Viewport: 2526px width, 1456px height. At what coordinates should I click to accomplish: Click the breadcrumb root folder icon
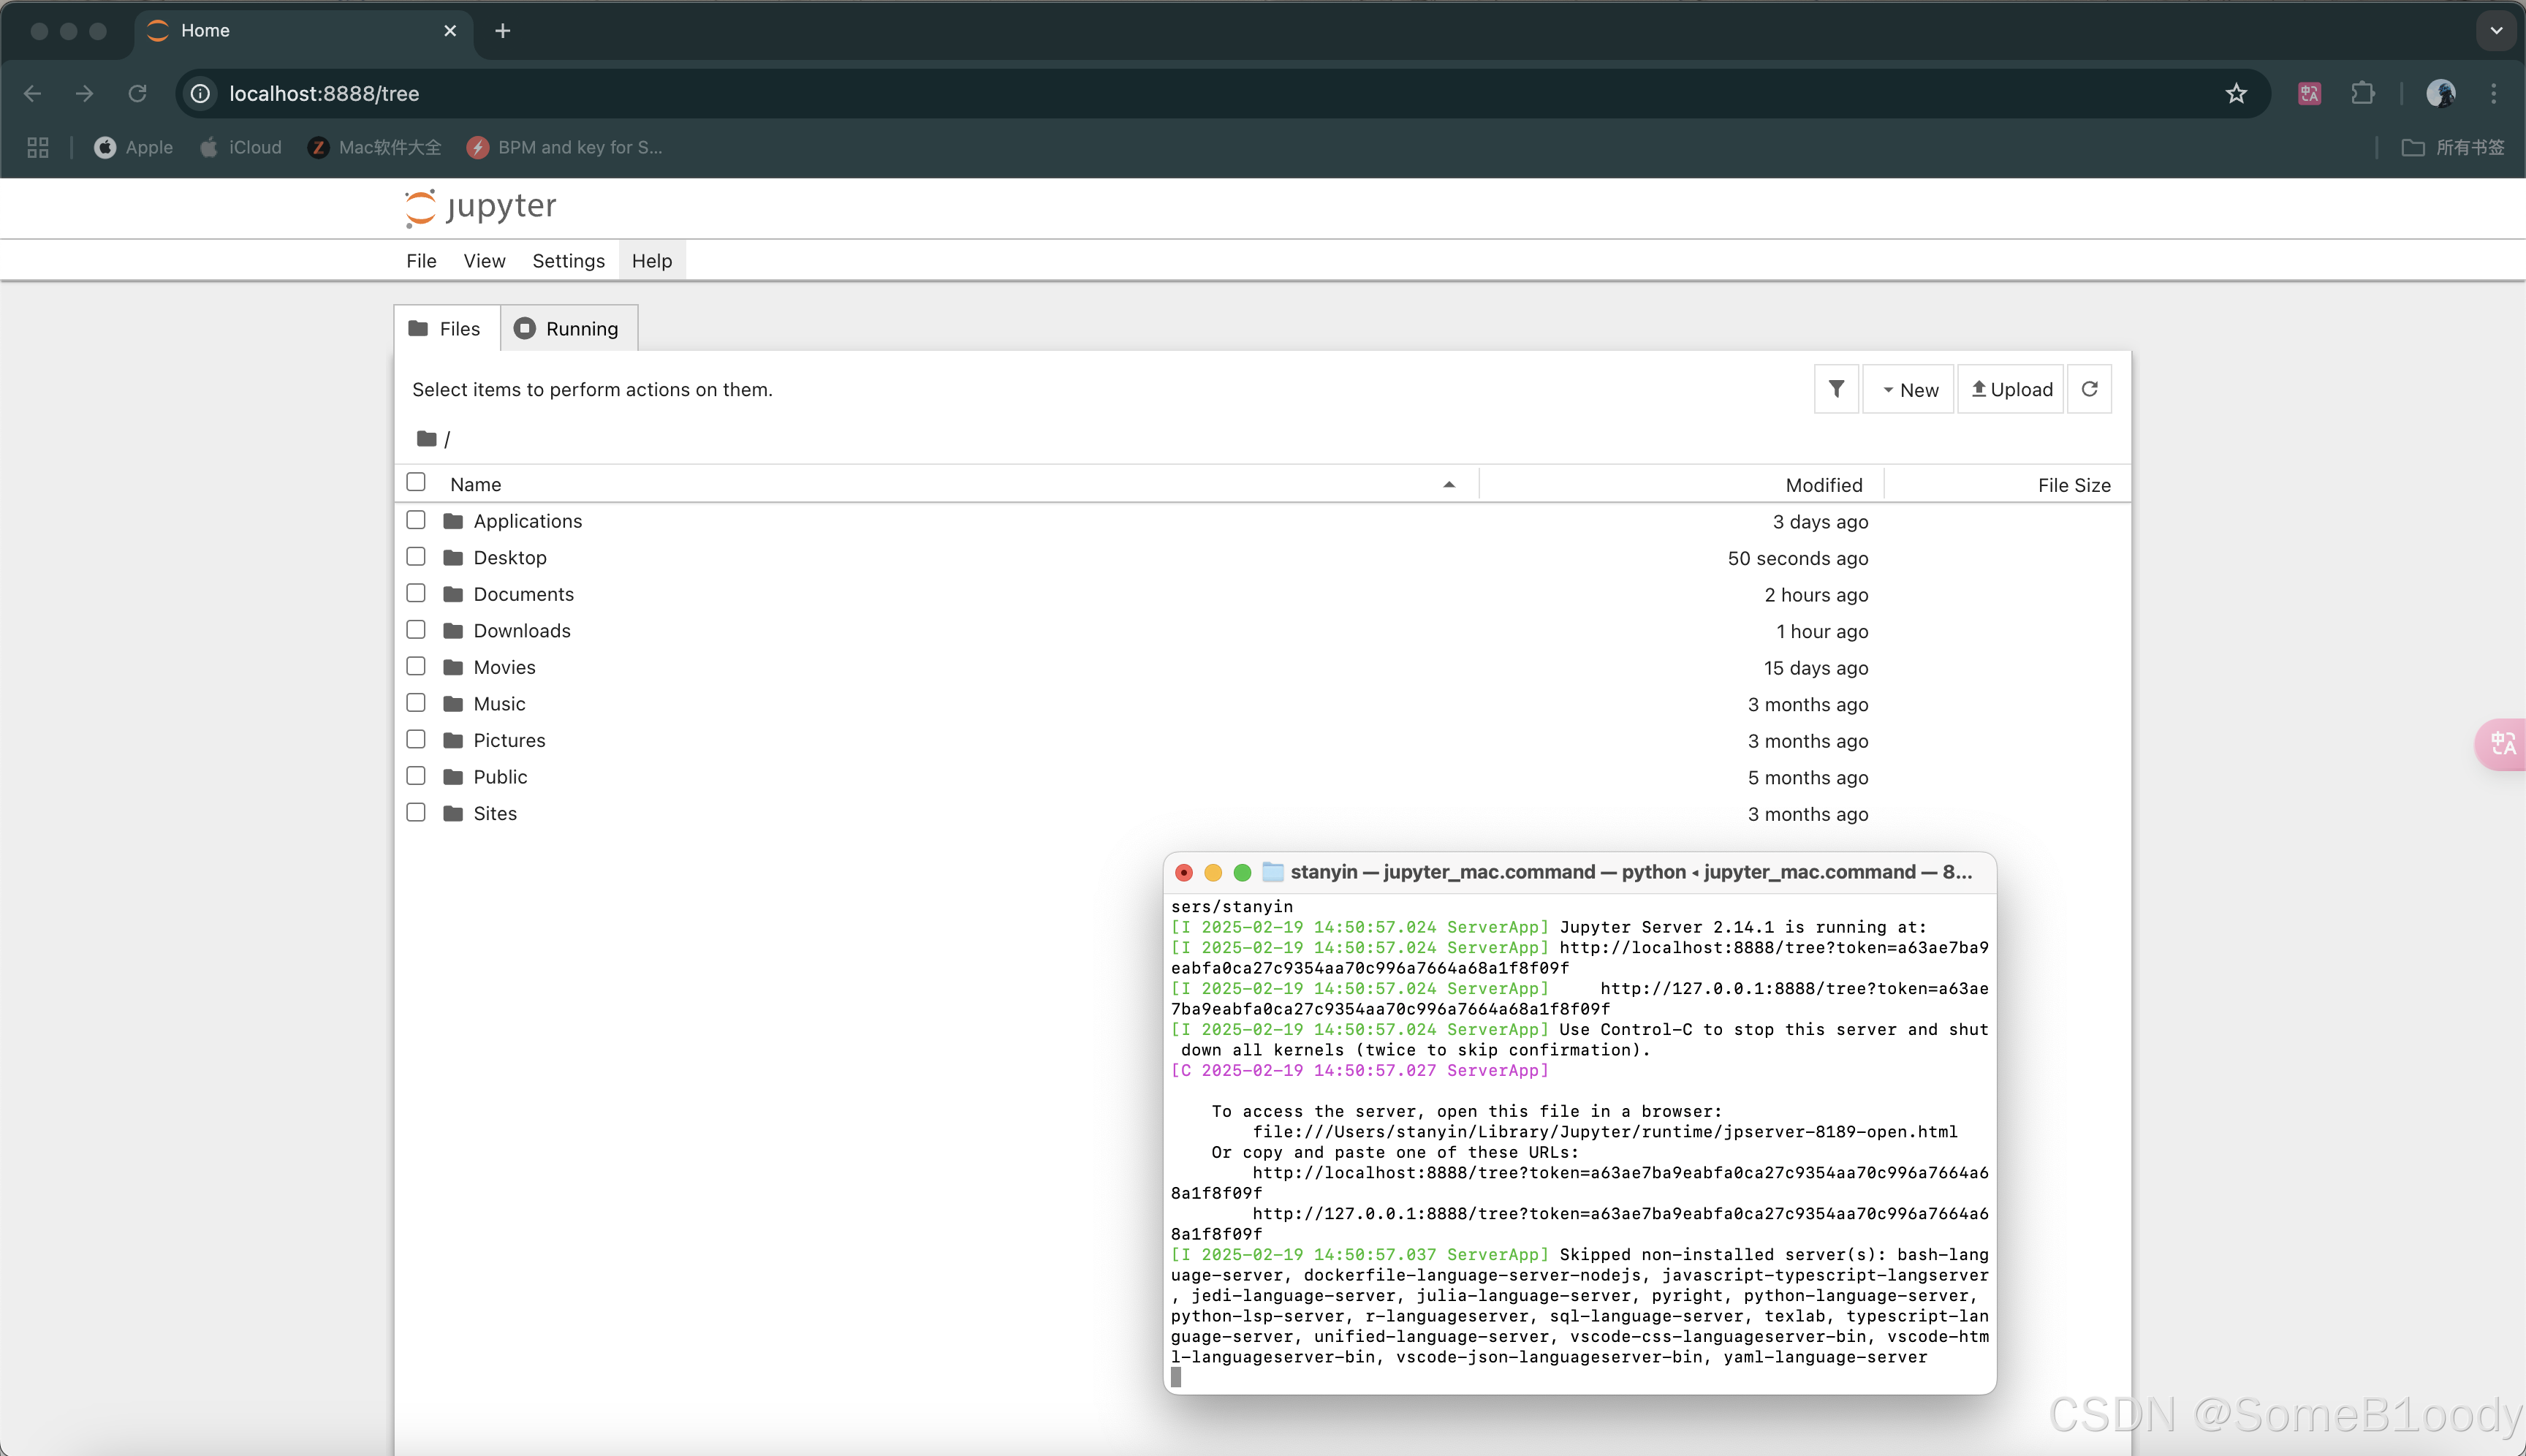(427, 438)
